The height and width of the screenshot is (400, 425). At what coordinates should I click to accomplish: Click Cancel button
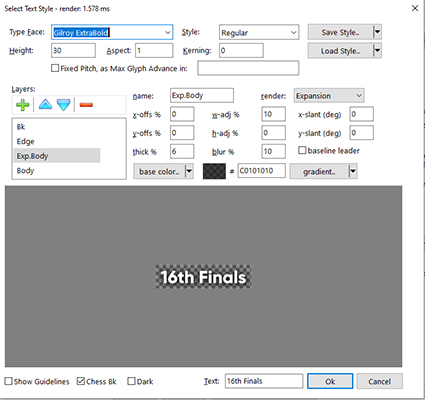click(380, 381)
